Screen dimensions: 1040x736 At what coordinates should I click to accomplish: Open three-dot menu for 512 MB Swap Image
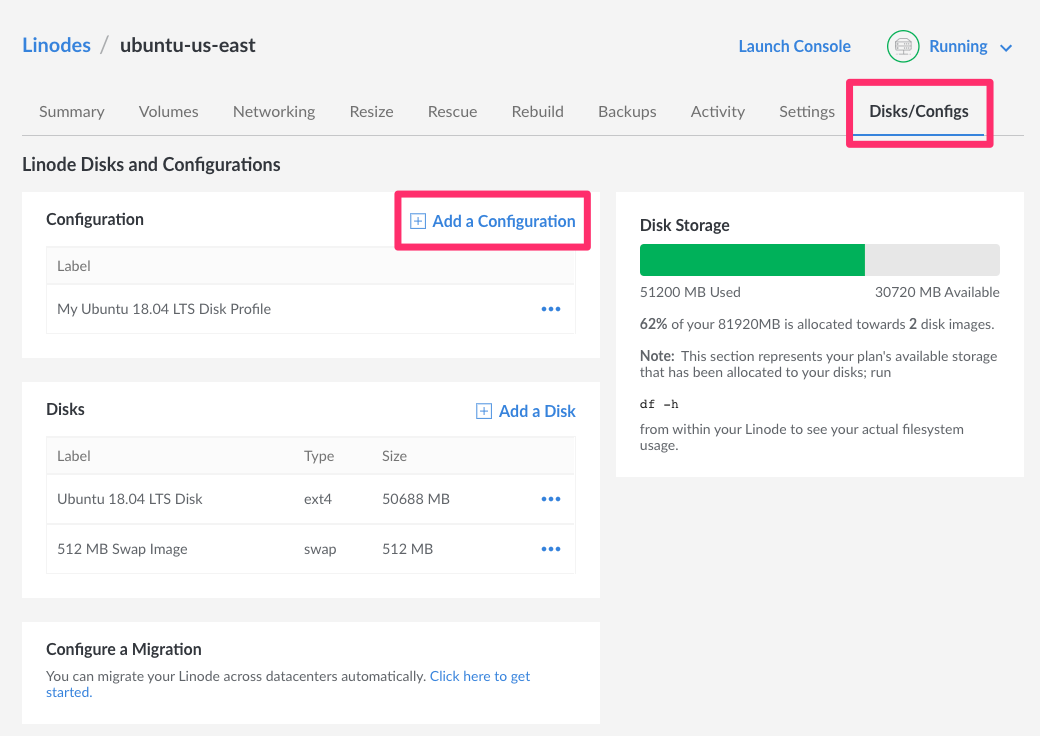(550, 549)
